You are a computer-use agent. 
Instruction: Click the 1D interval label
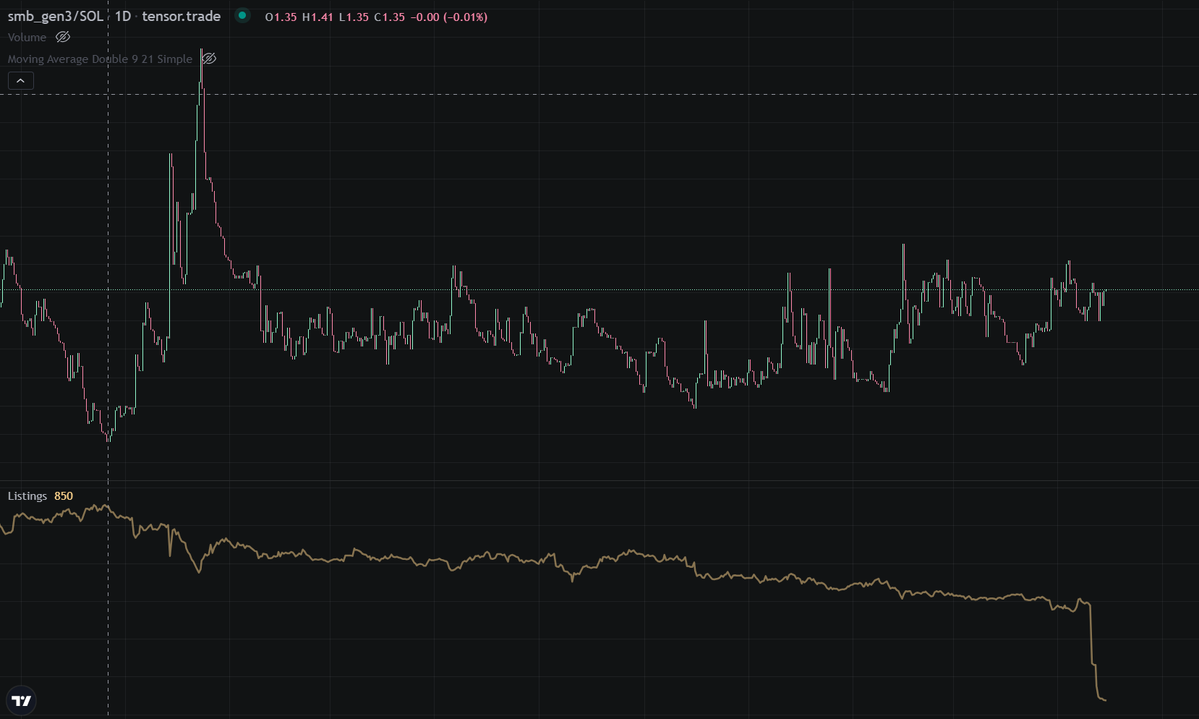pos(123,16)
